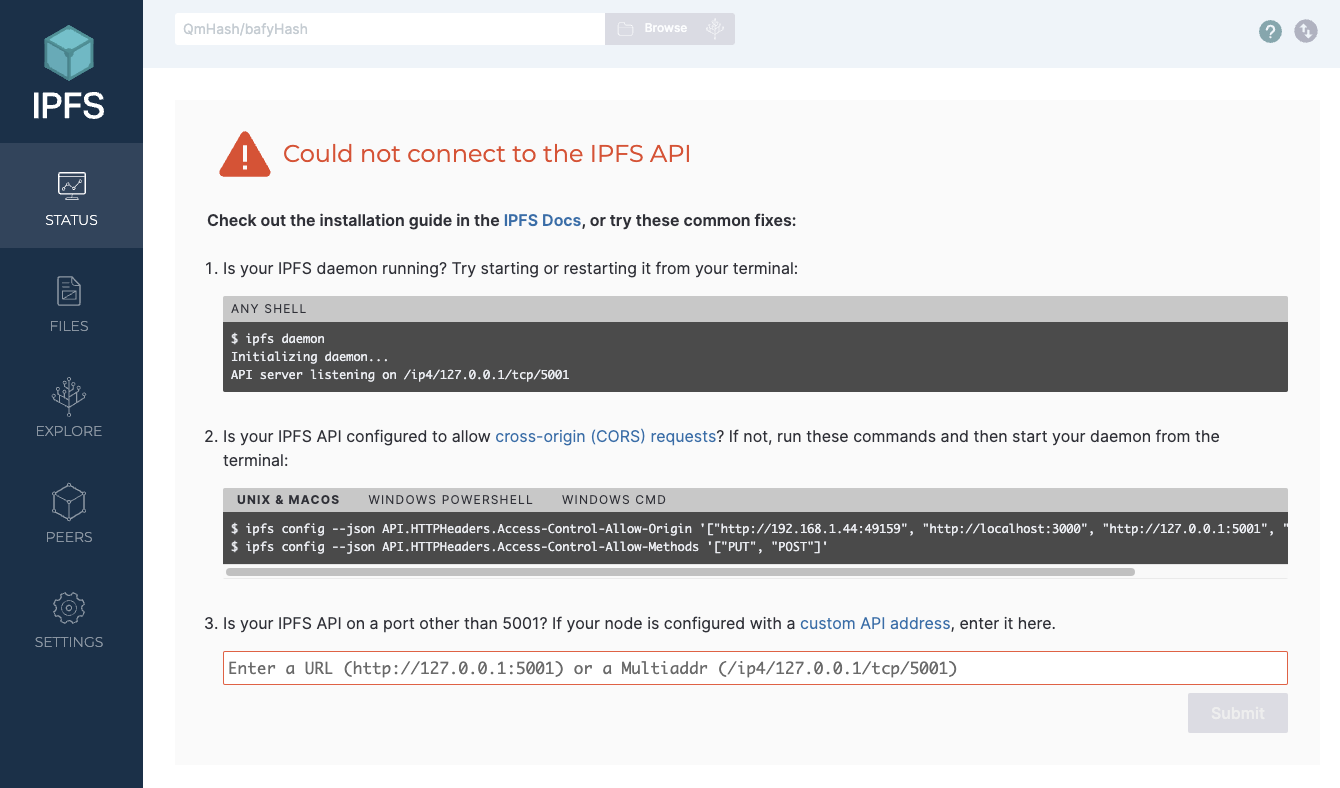Go to the Explore tree icon
Screen dimensions: 1340x788
(69, 396)
